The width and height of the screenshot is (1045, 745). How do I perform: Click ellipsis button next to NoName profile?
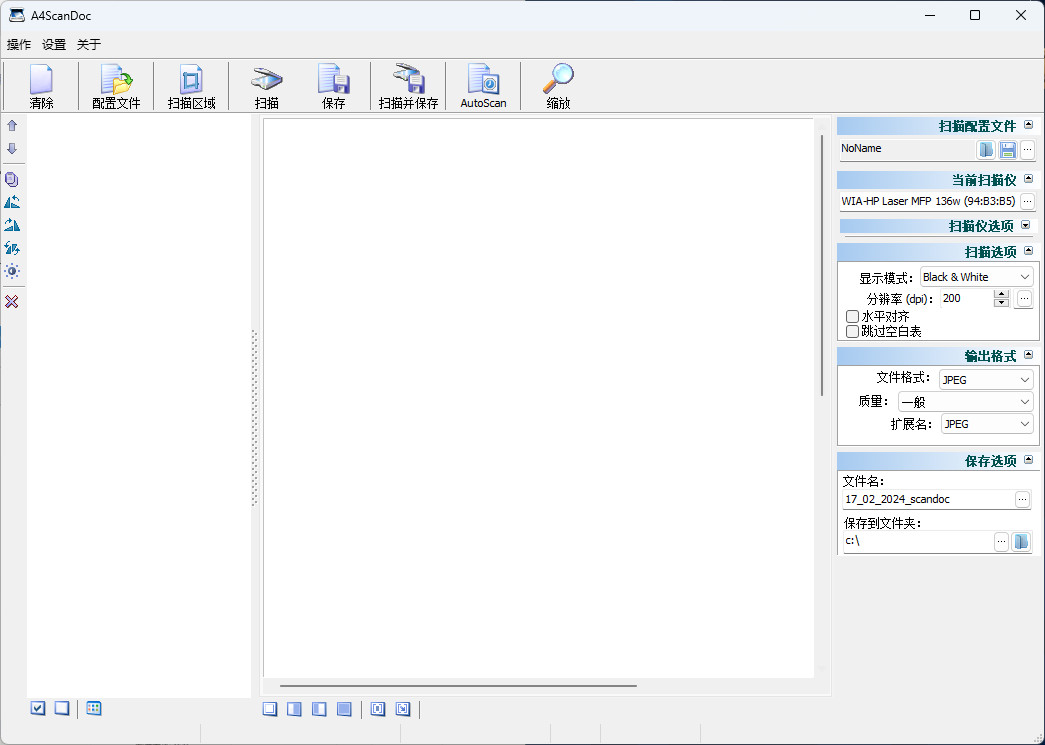click(1027, 149)
